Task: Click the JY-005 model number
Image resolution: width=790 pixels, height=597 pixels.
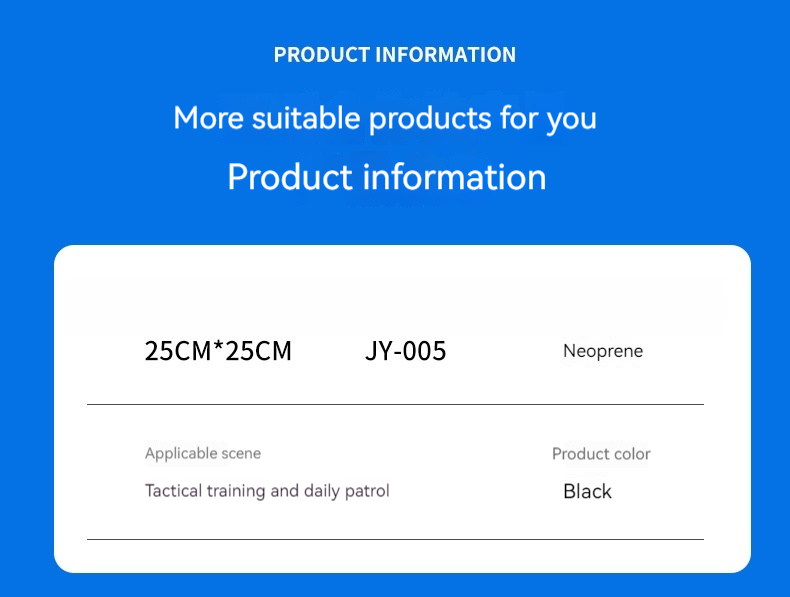Action: (405, 351)
